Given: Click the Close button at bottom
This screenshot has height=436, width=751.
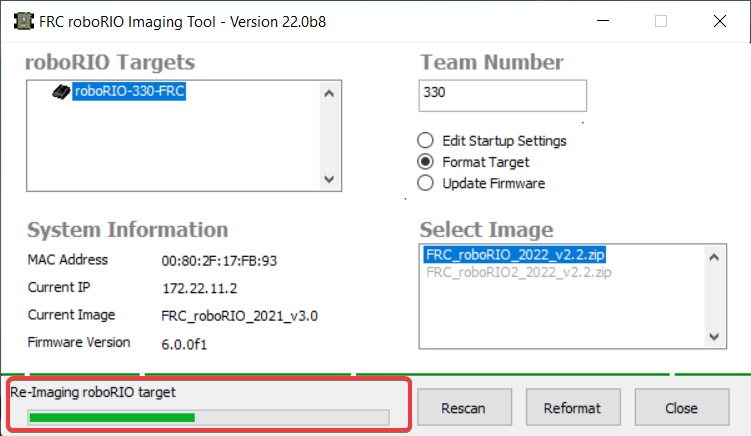Looking at the screenshot, I should point(681,408).
